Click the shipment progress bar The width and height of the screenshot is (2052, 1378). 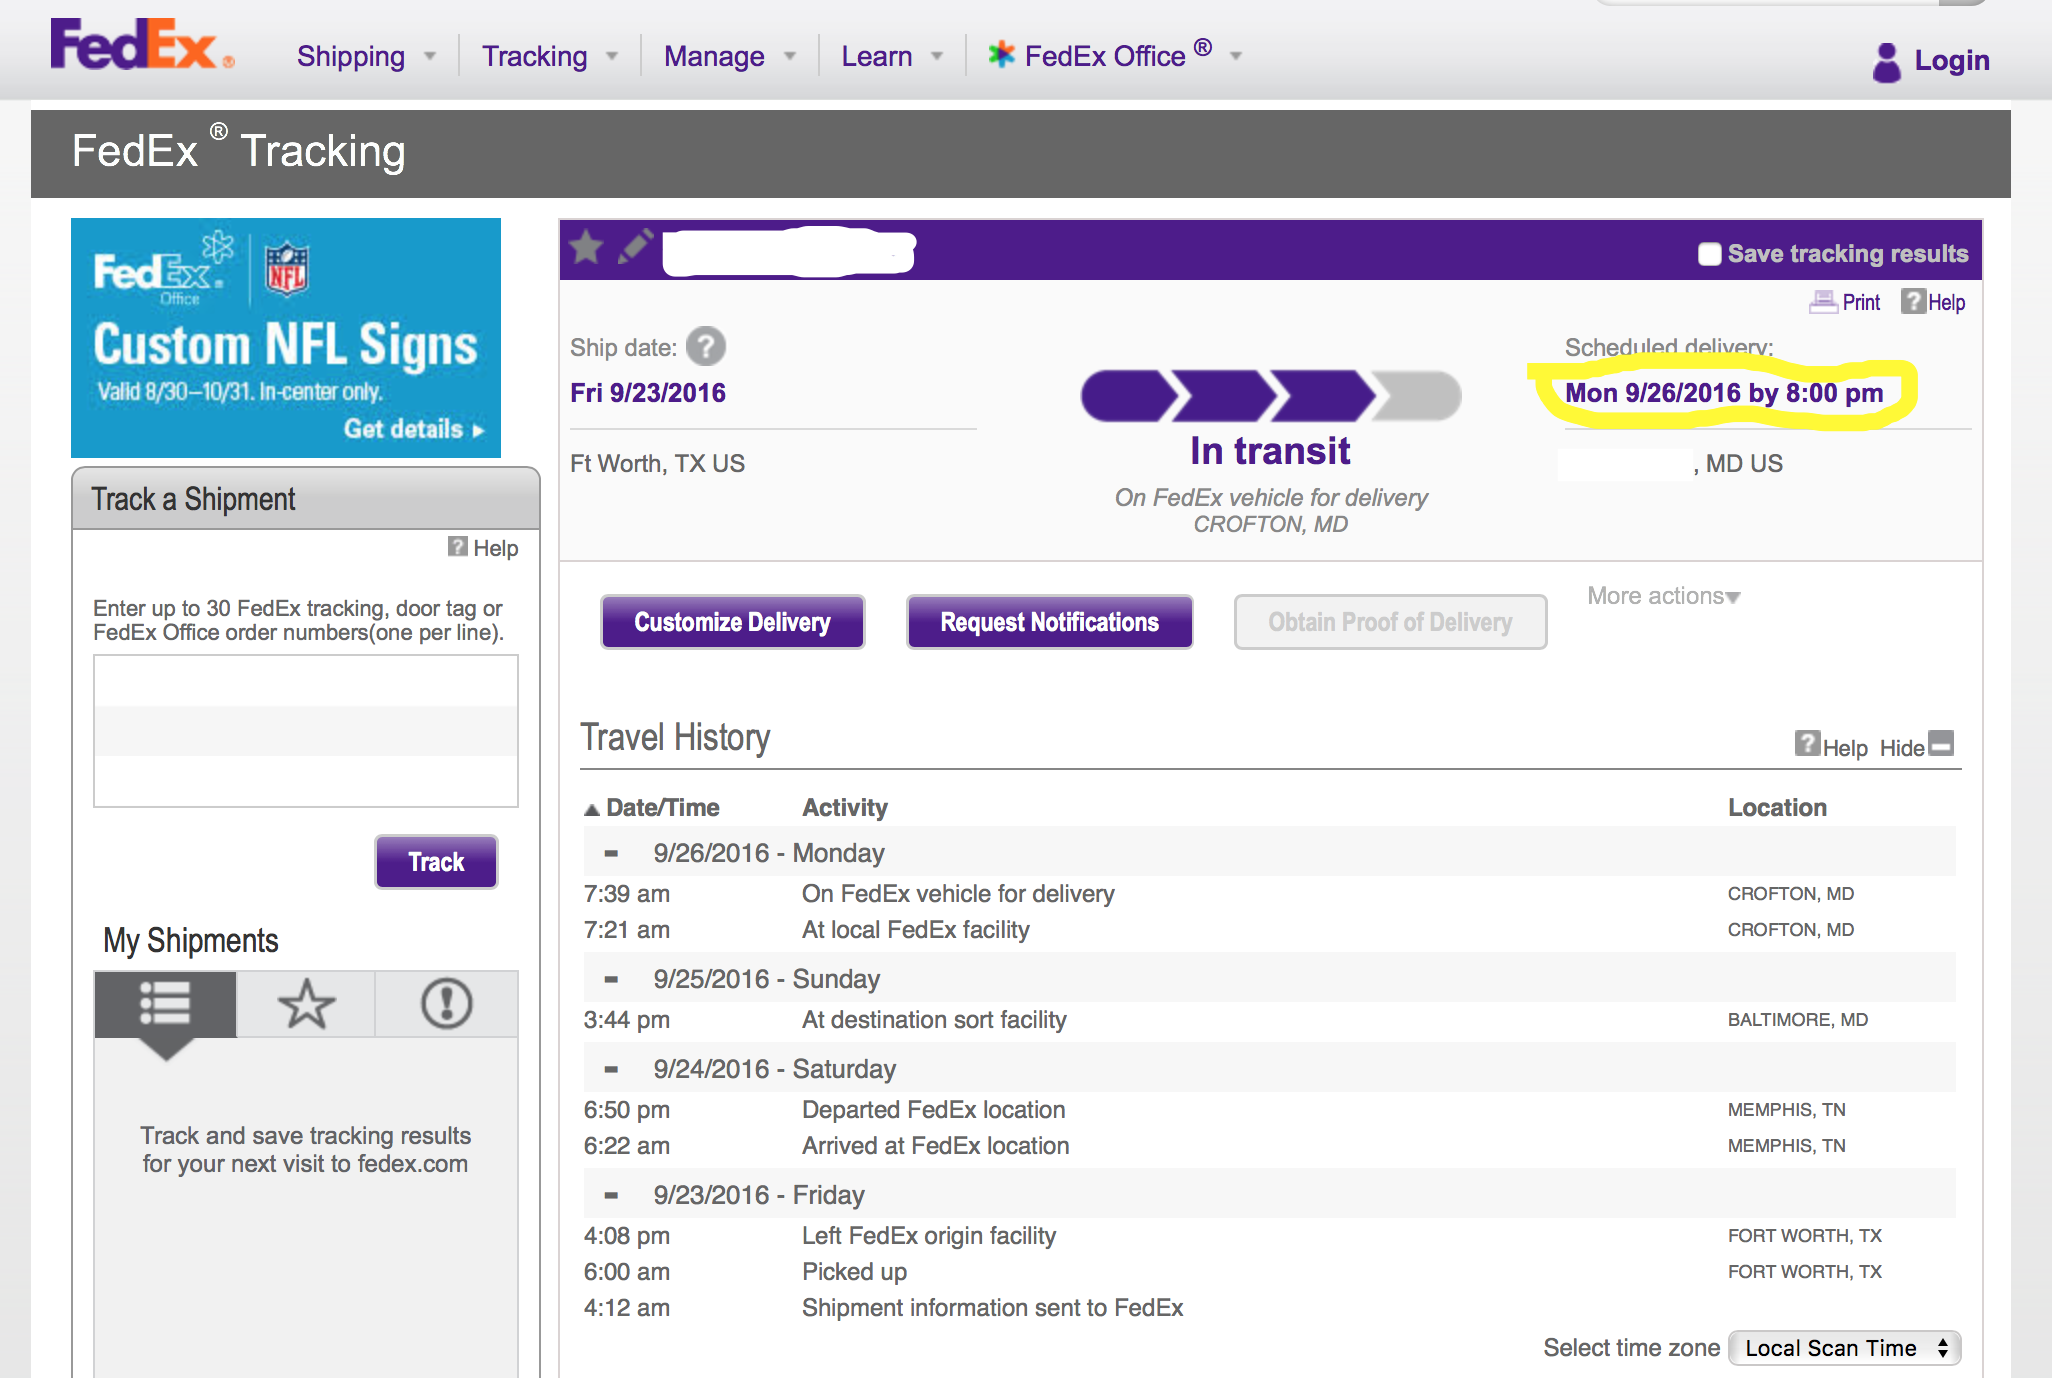pyautogui.click(x=1271, y=396)
